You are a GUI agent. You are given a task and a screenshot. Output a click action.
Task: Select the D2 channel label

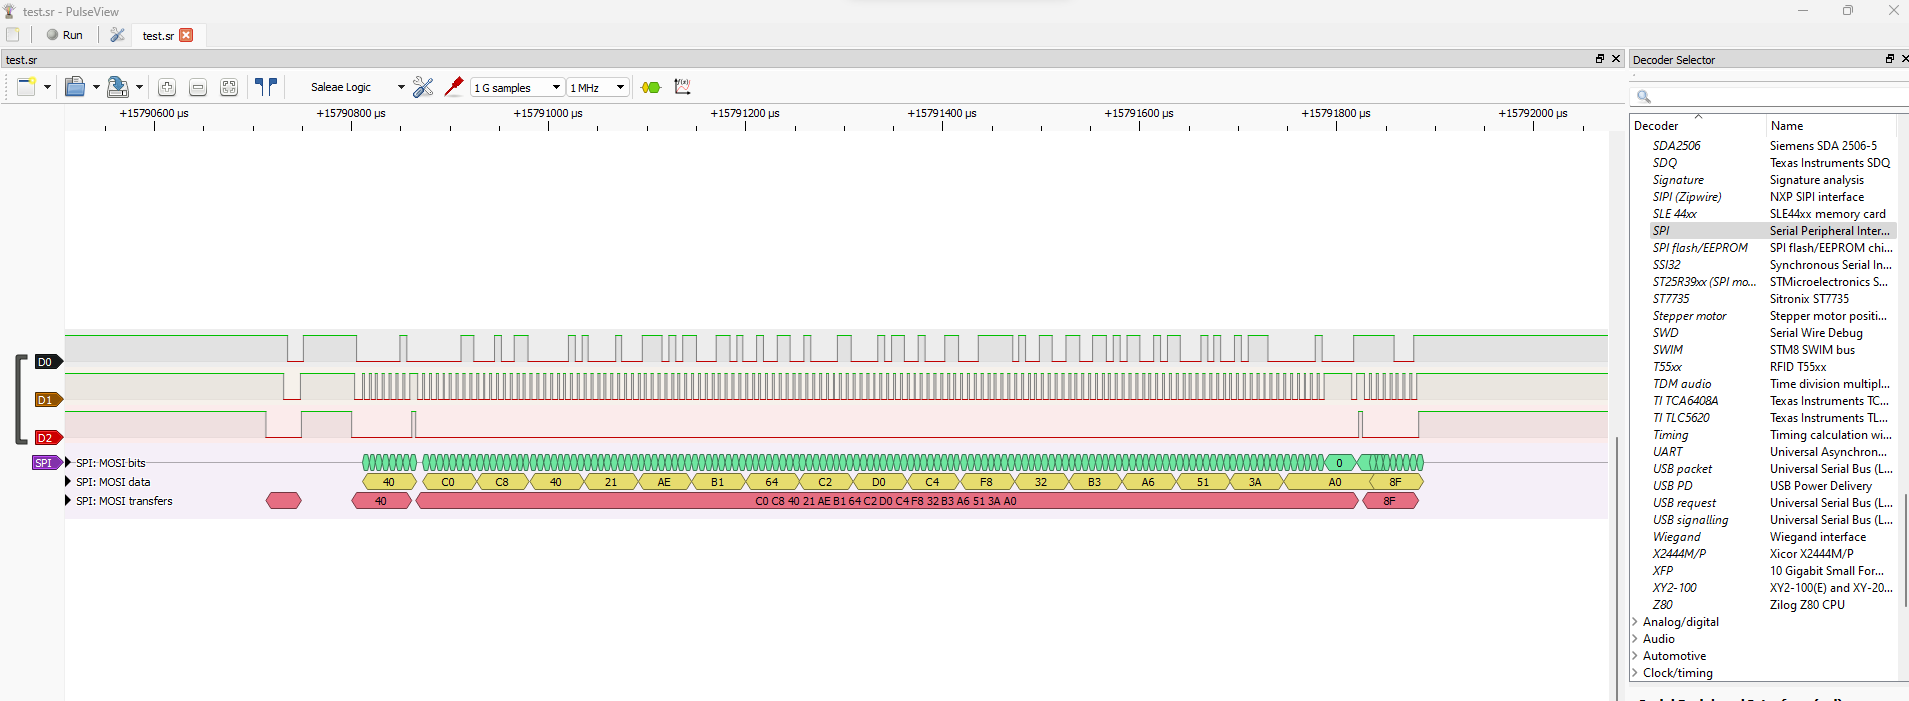(47, 438)
